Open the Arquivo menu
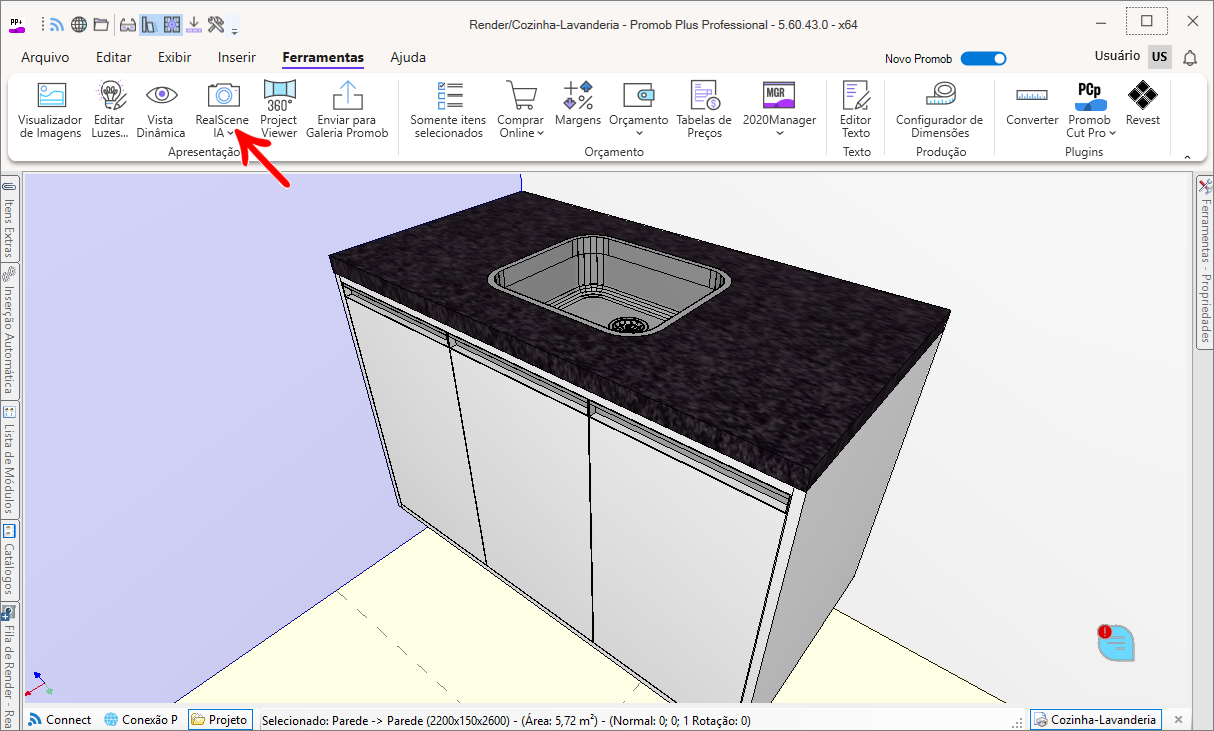Screen dimensions: 1214x731 tap(45, 58)
